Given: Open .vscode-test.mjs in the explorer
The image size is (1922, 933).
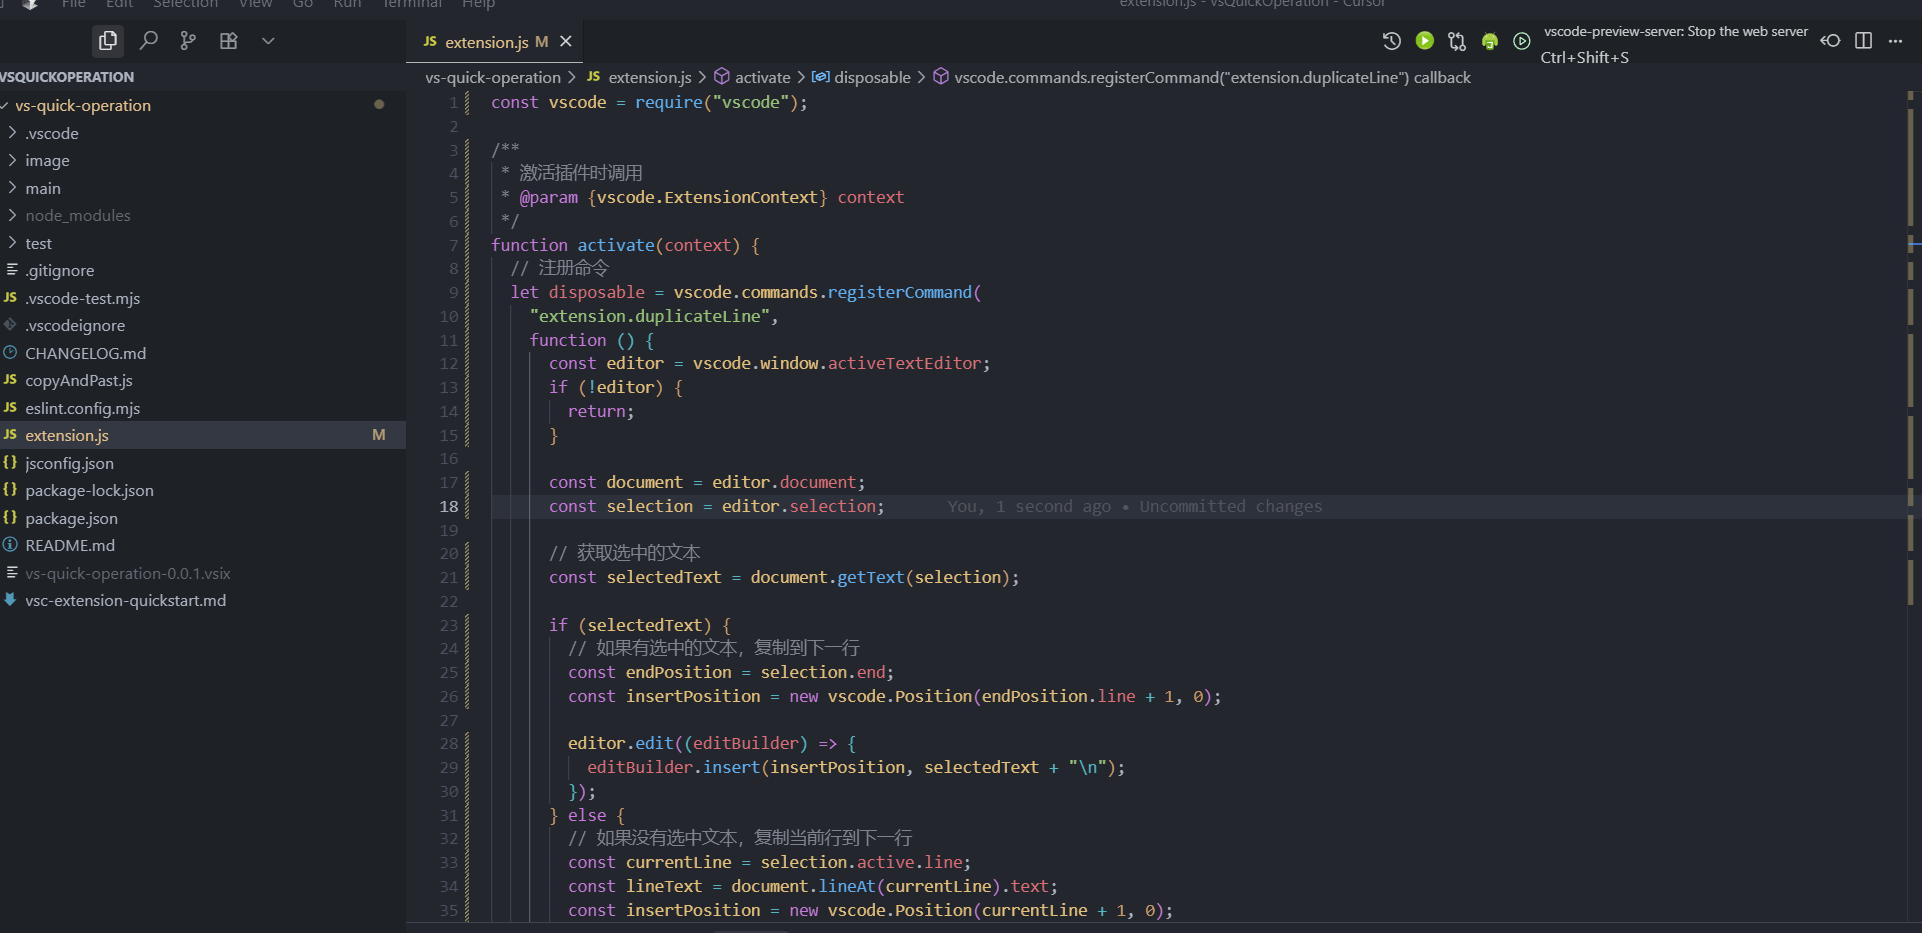Looking at the screenshot, I should 203,298.
